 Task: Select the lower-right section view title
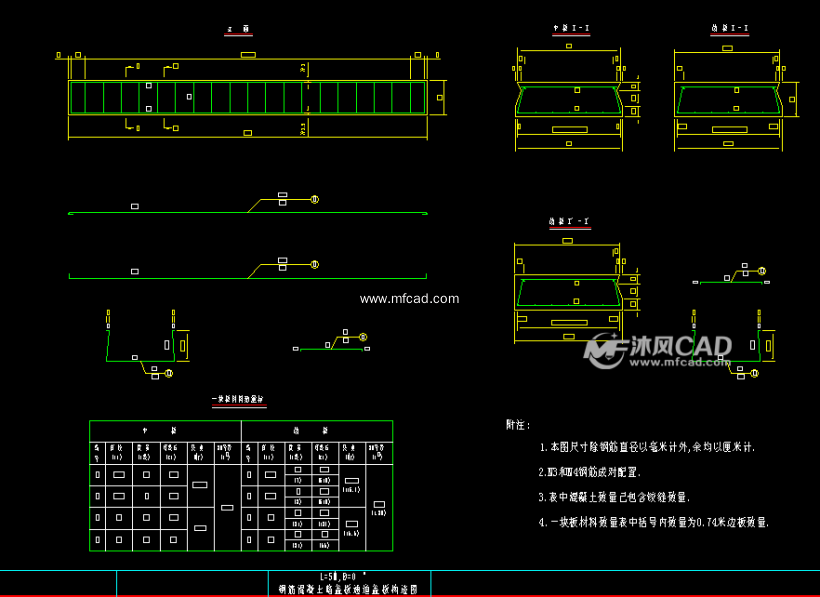(x=568, y=222)
